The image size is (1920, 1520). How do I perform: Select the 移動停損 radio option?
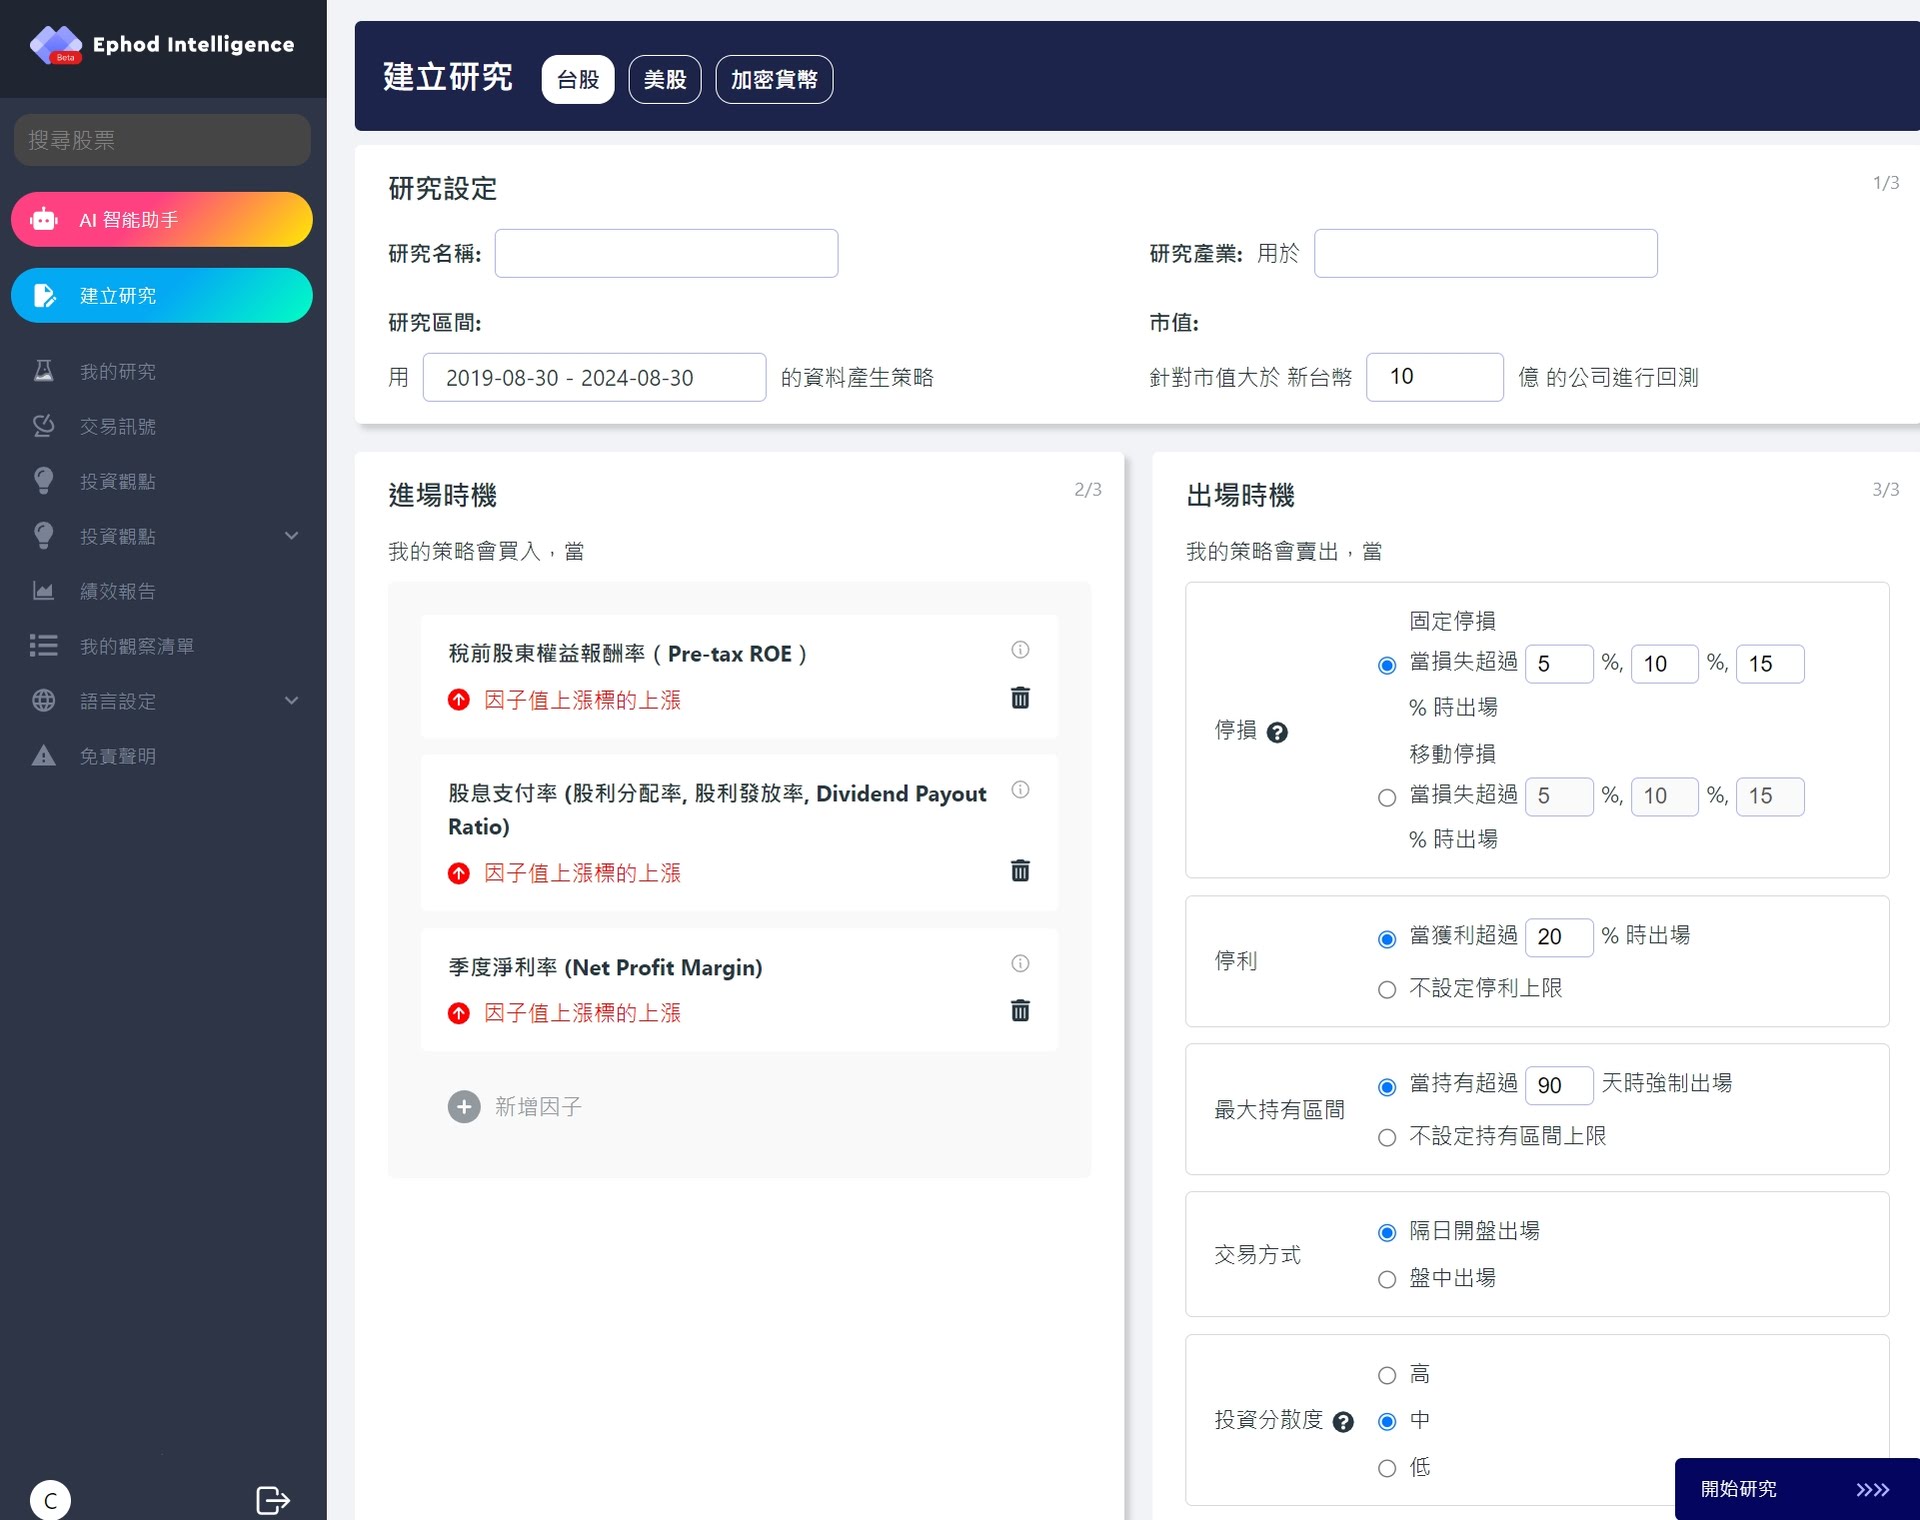[x=1387, y=797]
